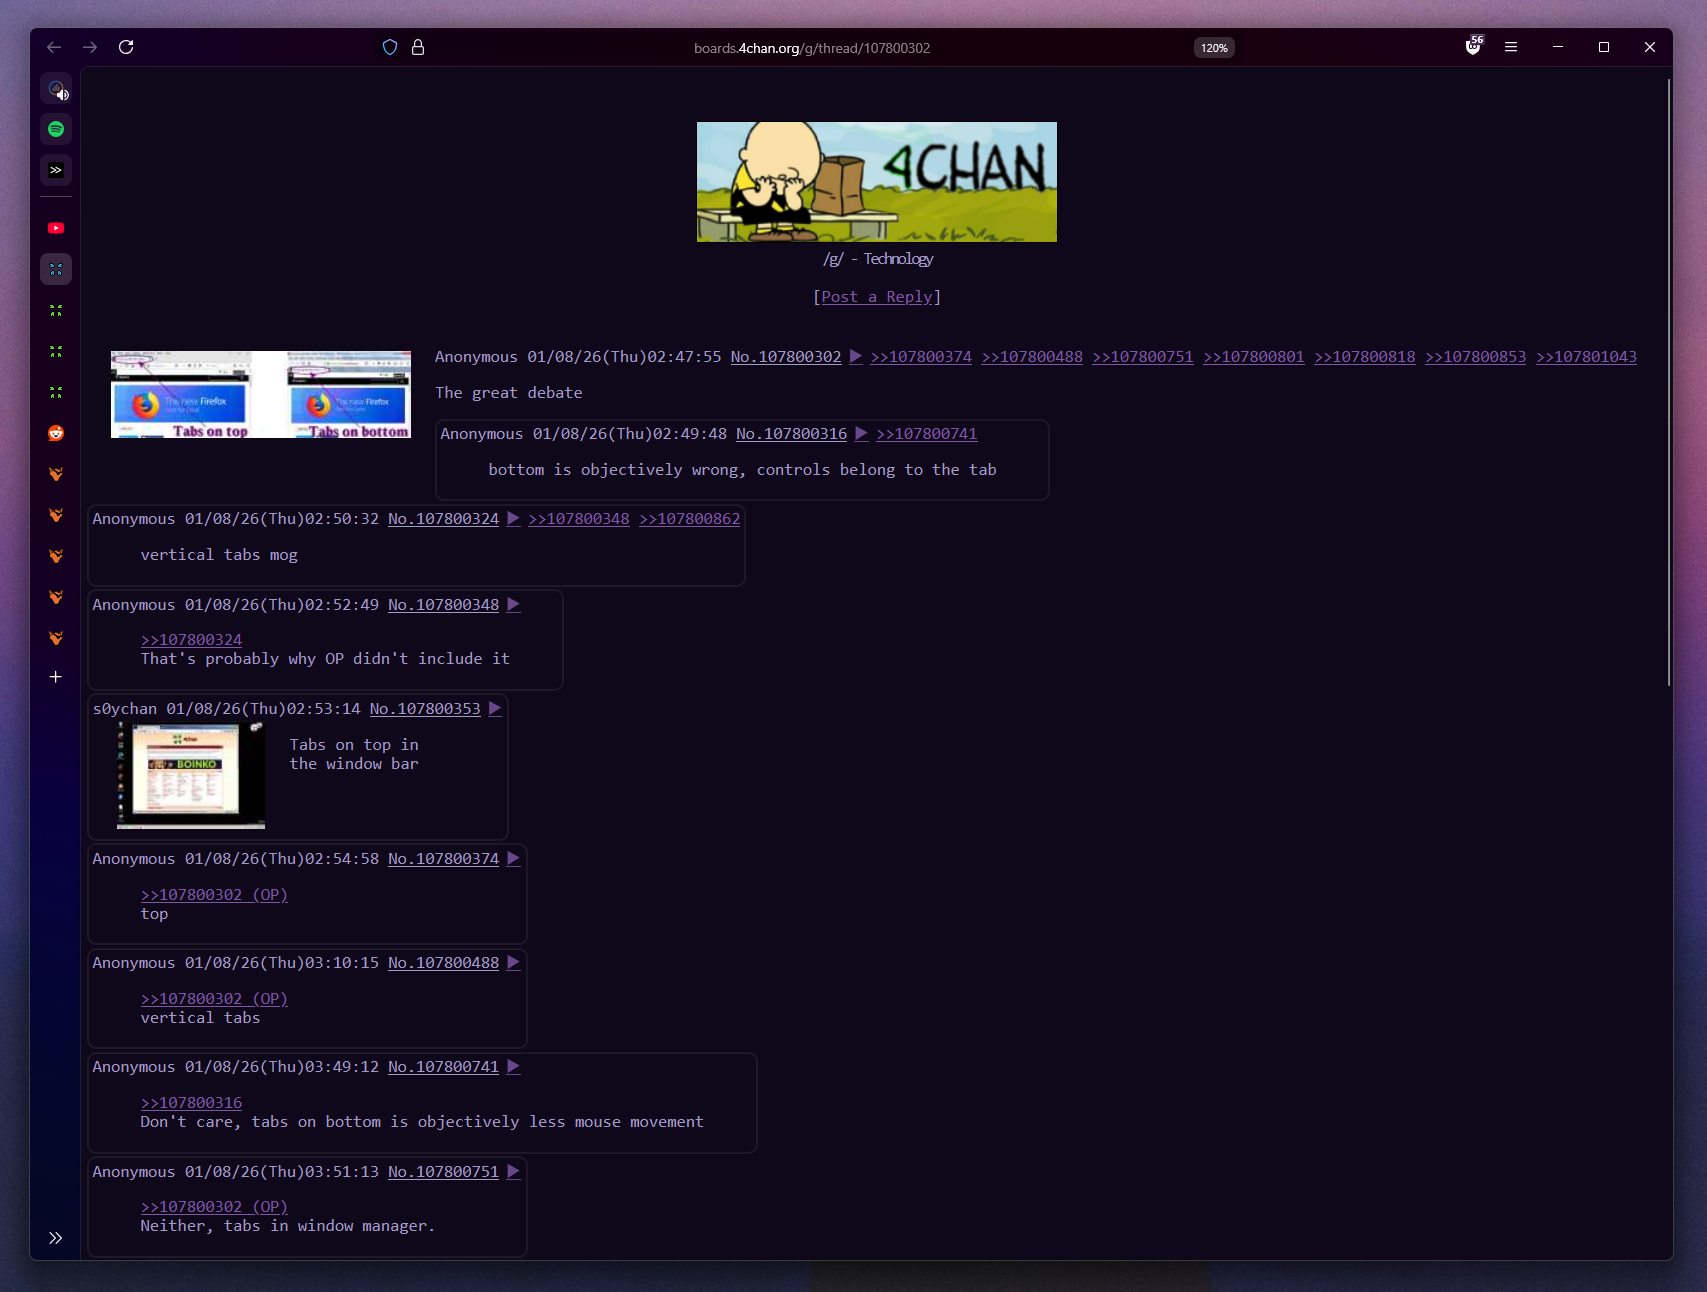Screen dimensions: 1707x1292
Task: Open the uBlock Origin extension showing 56
Action: tap(1473, 46)
